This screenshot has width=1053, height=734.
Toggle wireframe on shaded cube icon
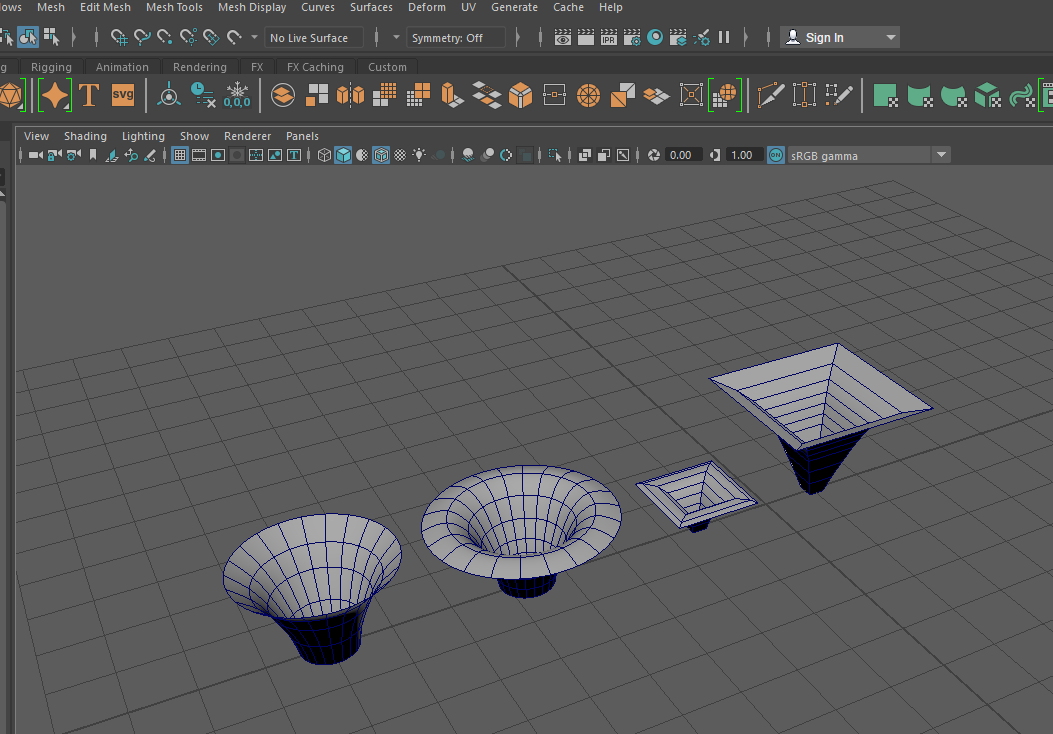[x=381, y=156]
